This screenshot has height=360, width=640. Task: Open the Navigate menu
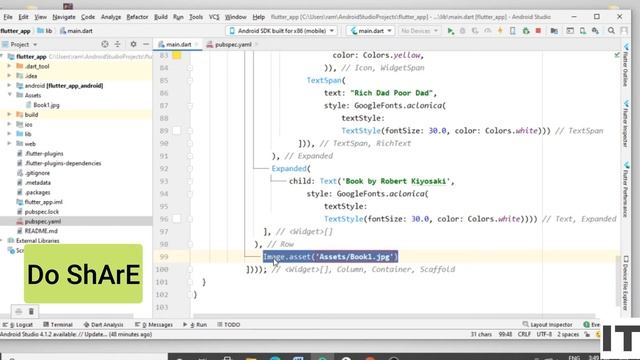[x=64, y=17]
